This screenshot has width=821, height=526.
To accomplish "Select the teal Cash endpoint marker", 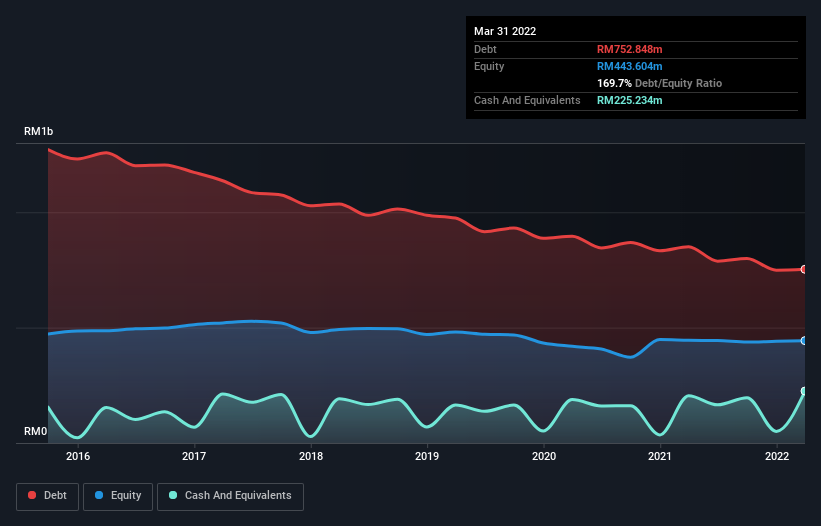I will [803, 391].
